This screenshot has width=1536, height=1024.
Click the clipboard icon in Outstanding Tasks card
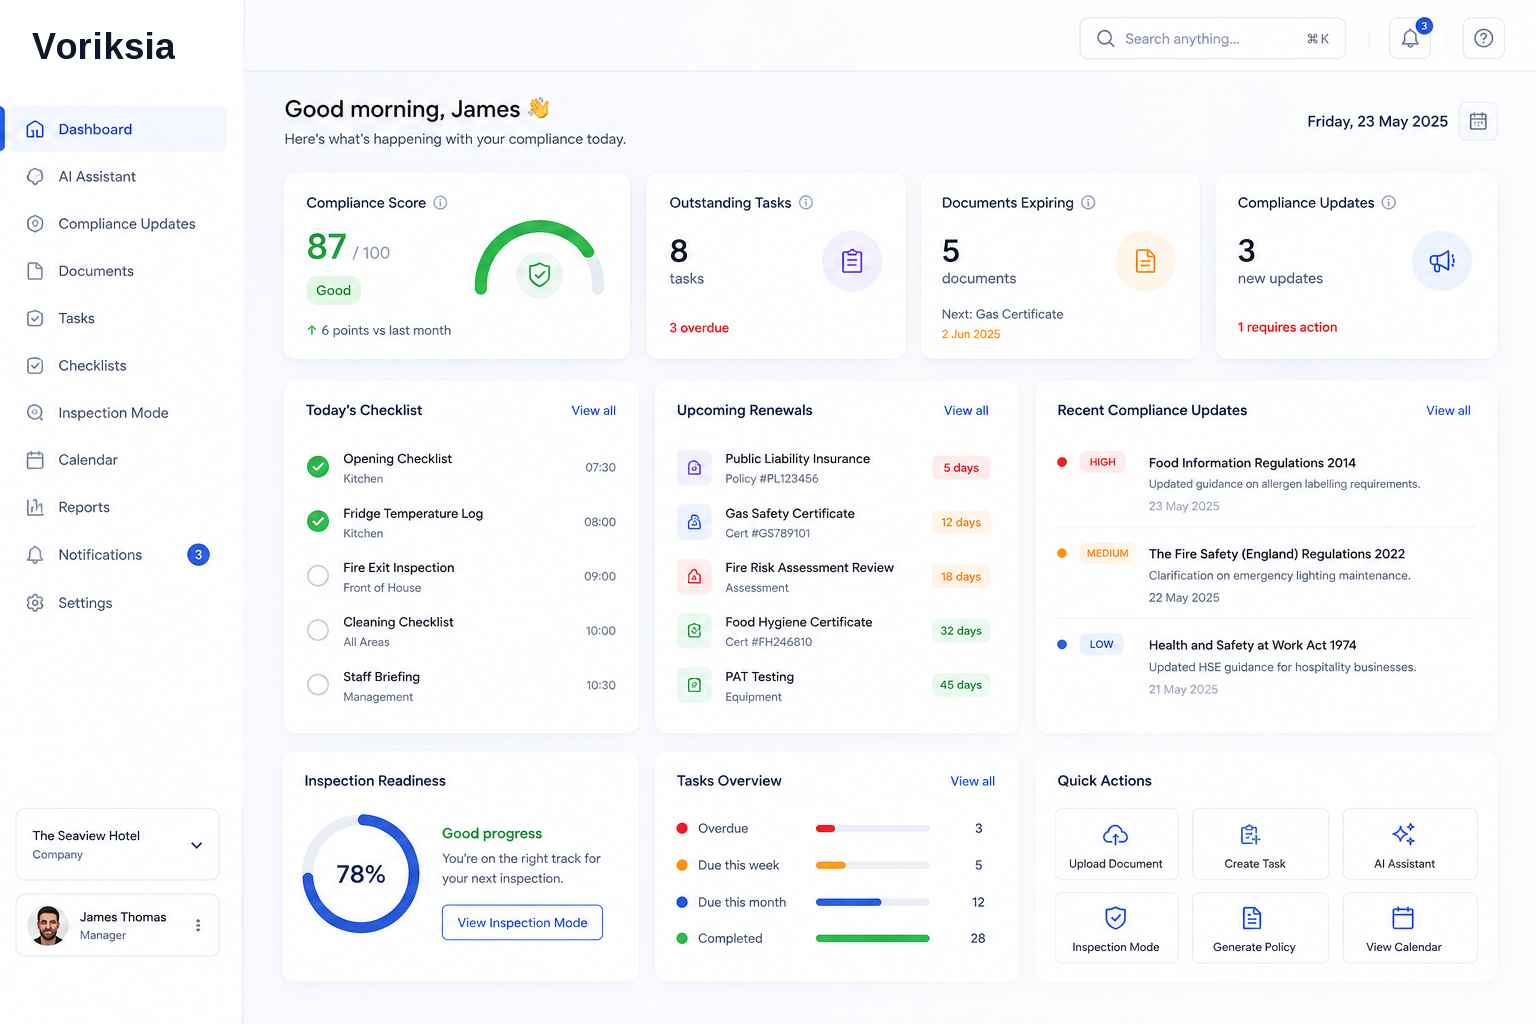click(852, 261)
